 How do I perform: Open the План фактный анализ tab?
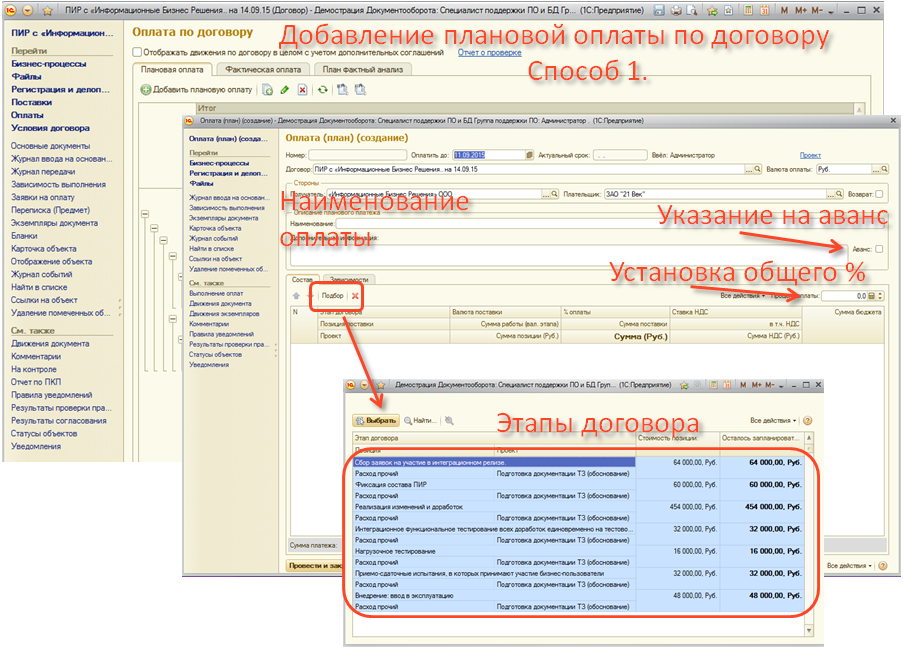361,70
